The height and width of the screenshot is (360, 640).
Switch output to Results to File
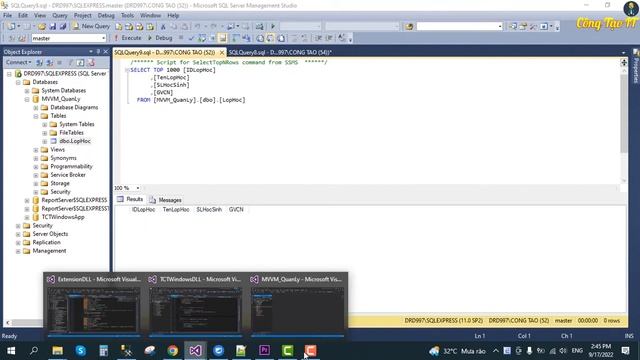click(x=281, y=38)
